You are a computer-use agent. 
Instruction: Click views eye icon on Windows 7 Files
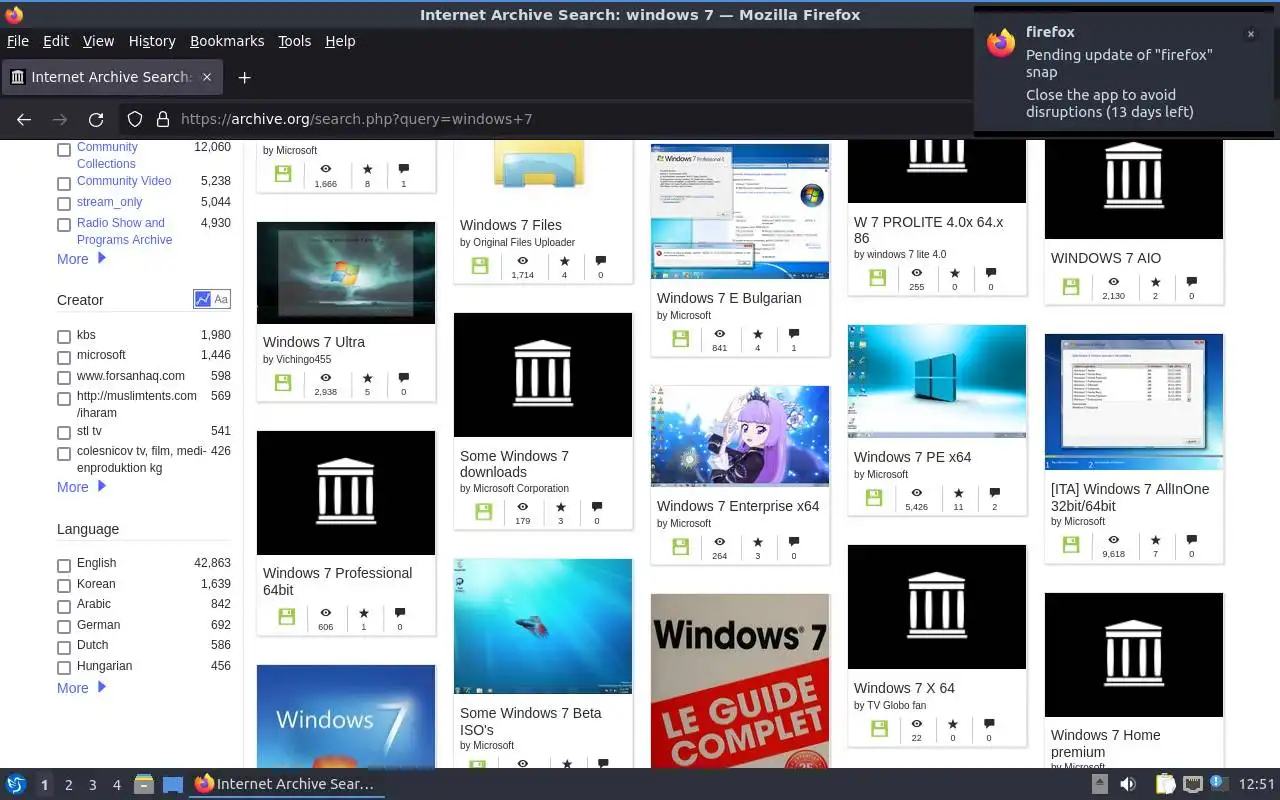(522, 261)
